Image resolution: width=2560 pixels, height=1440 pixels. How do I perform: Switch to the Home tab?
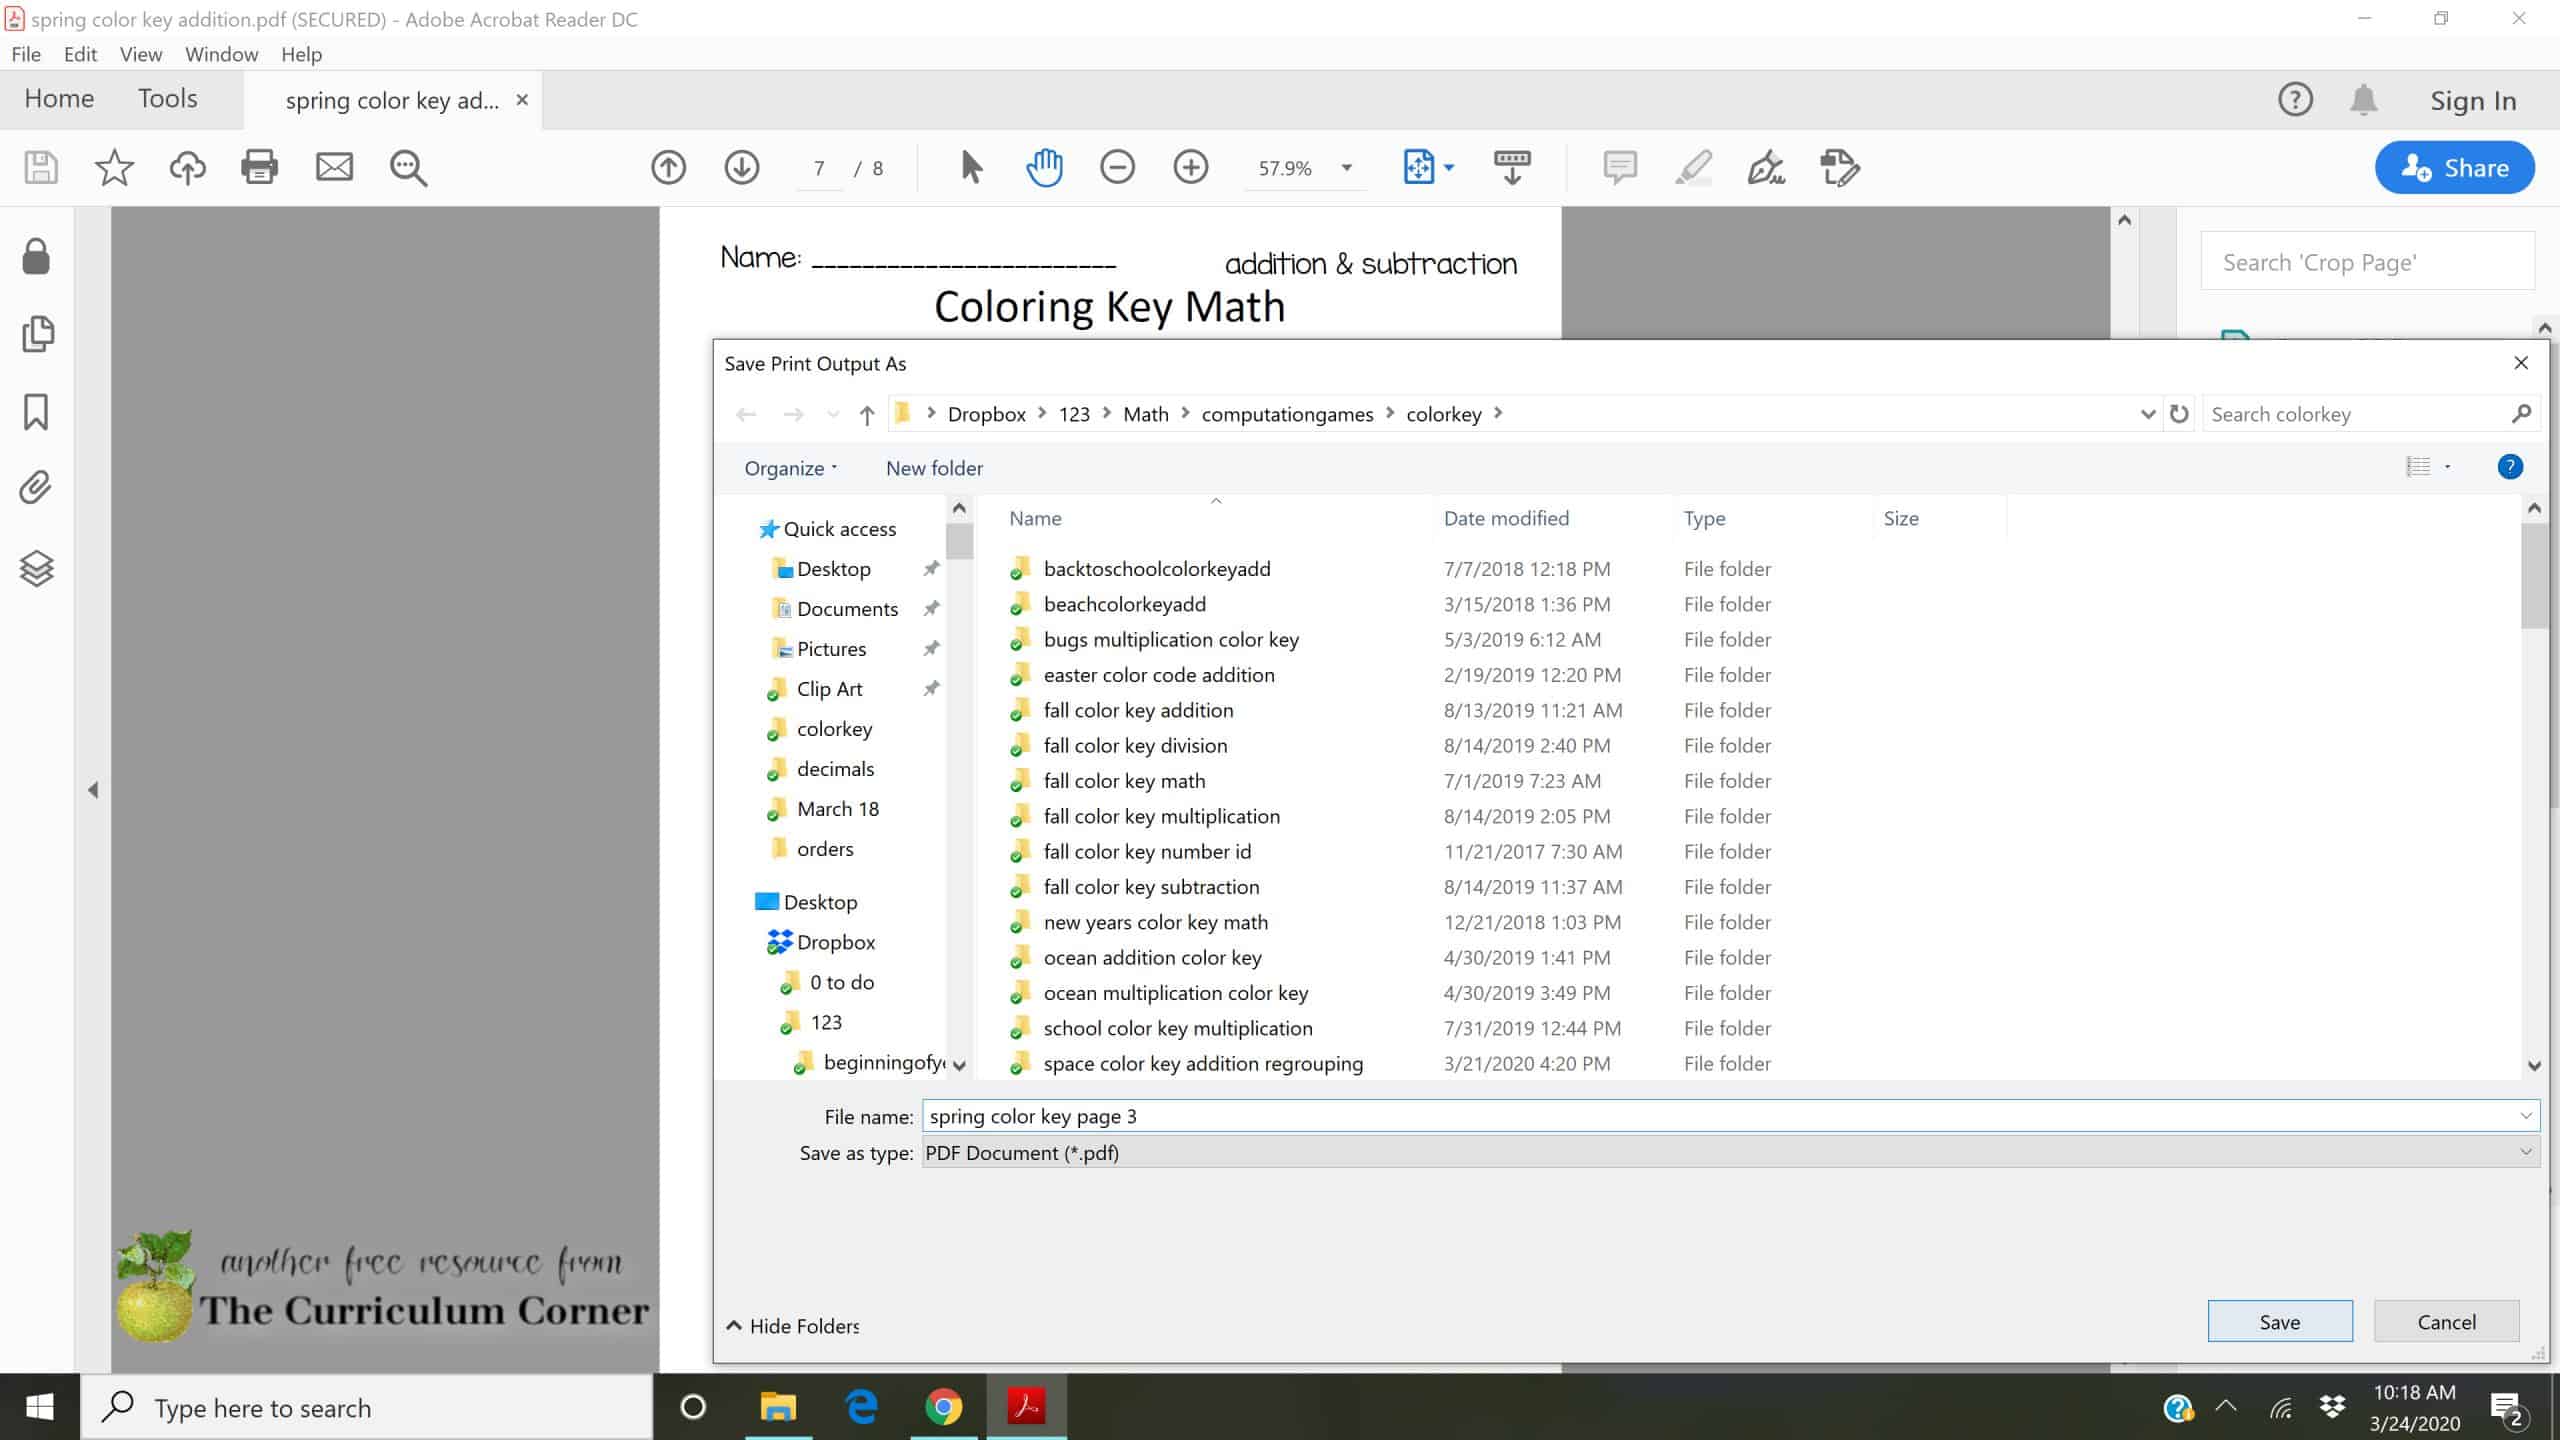click(59, 98)
